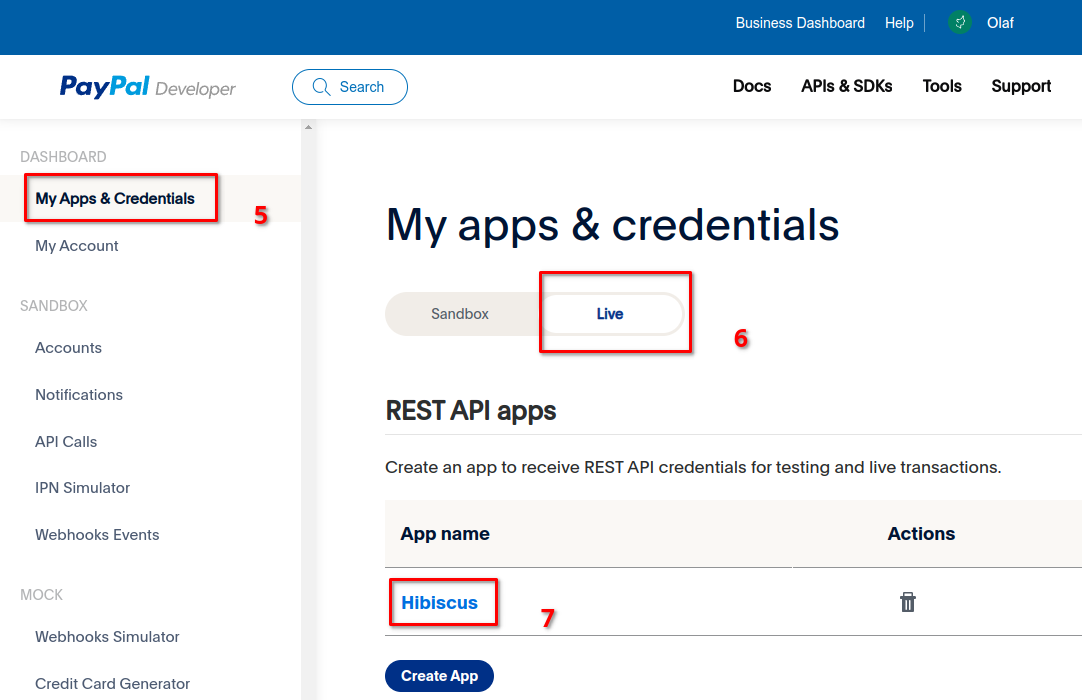Viewport: 1082px width, 700px height.
Task: Click the REST API apps heading
Action: coord(471,411)
